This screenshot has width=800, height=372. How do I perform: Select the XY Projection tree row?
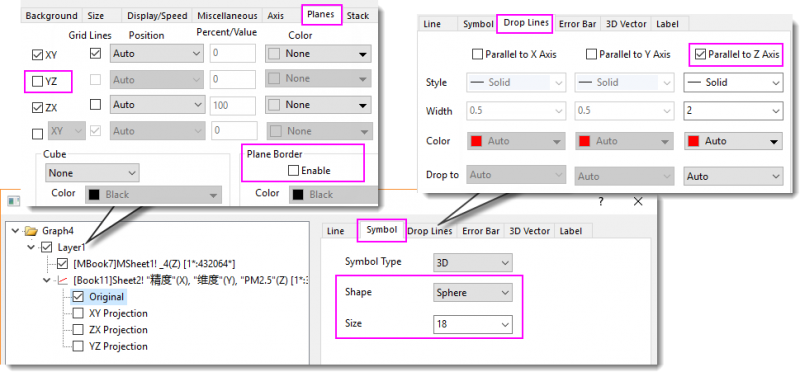118,313
